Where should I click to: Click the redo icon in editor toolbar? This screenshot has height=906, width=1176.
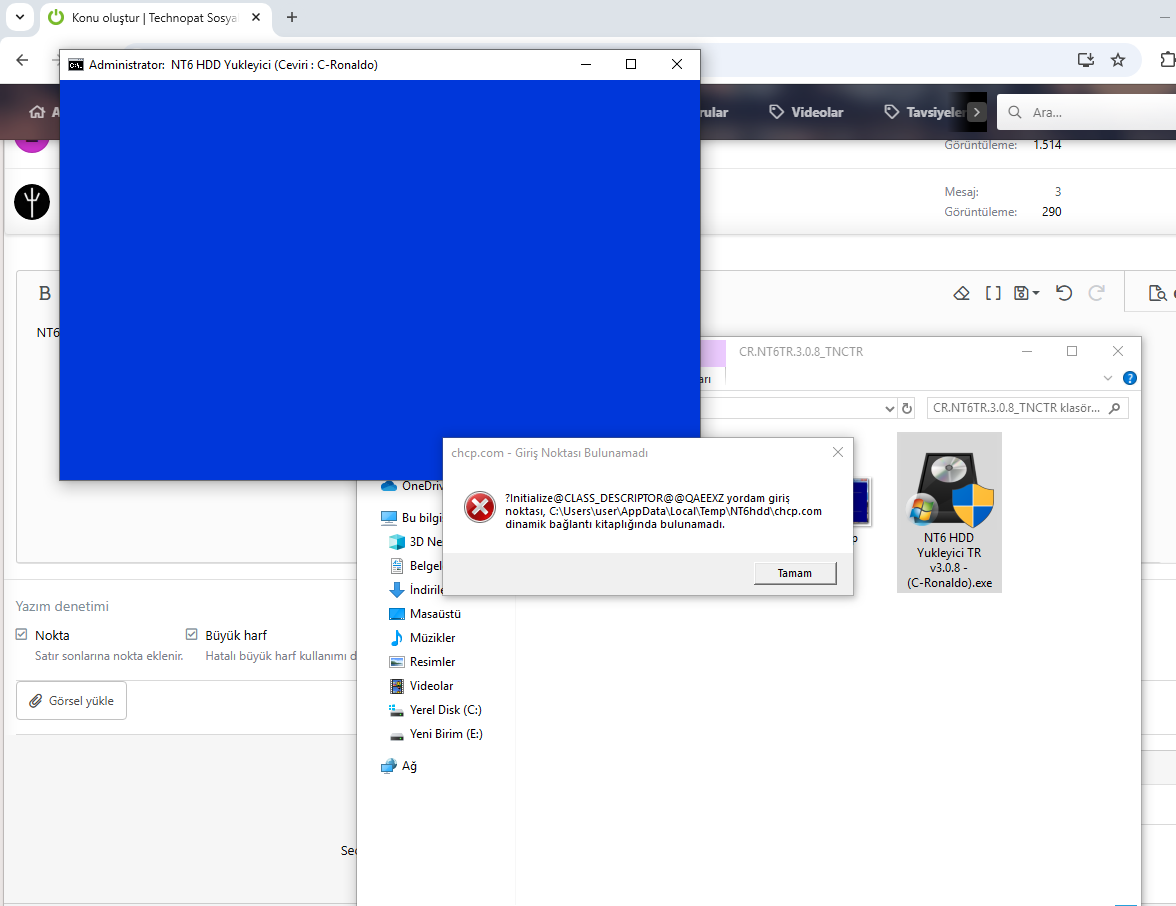1096,293
